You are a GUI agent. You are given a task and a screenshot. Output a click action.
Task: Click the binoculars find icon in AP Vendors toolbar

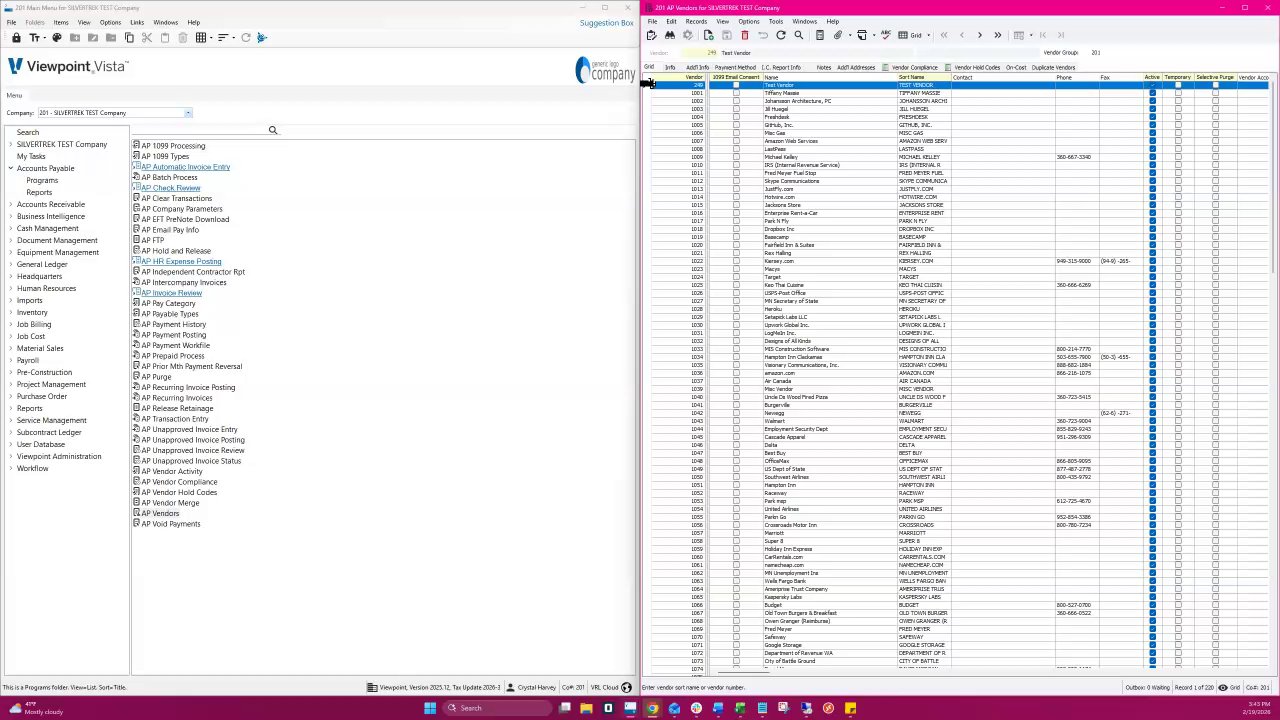click(x=670, y=35)
